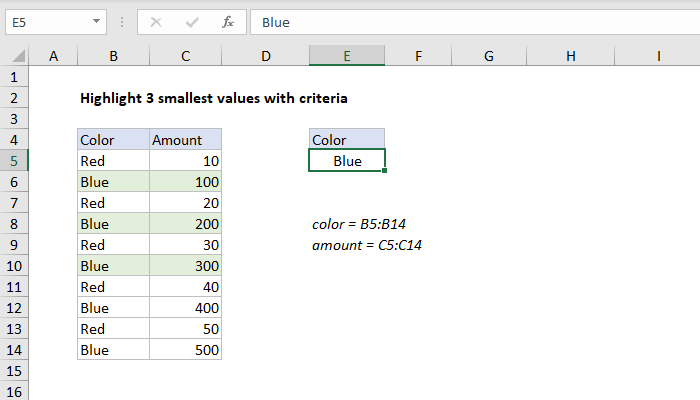This screenshot has height=400, width=700.
Task: Select row 10 header
Action: 14,266
